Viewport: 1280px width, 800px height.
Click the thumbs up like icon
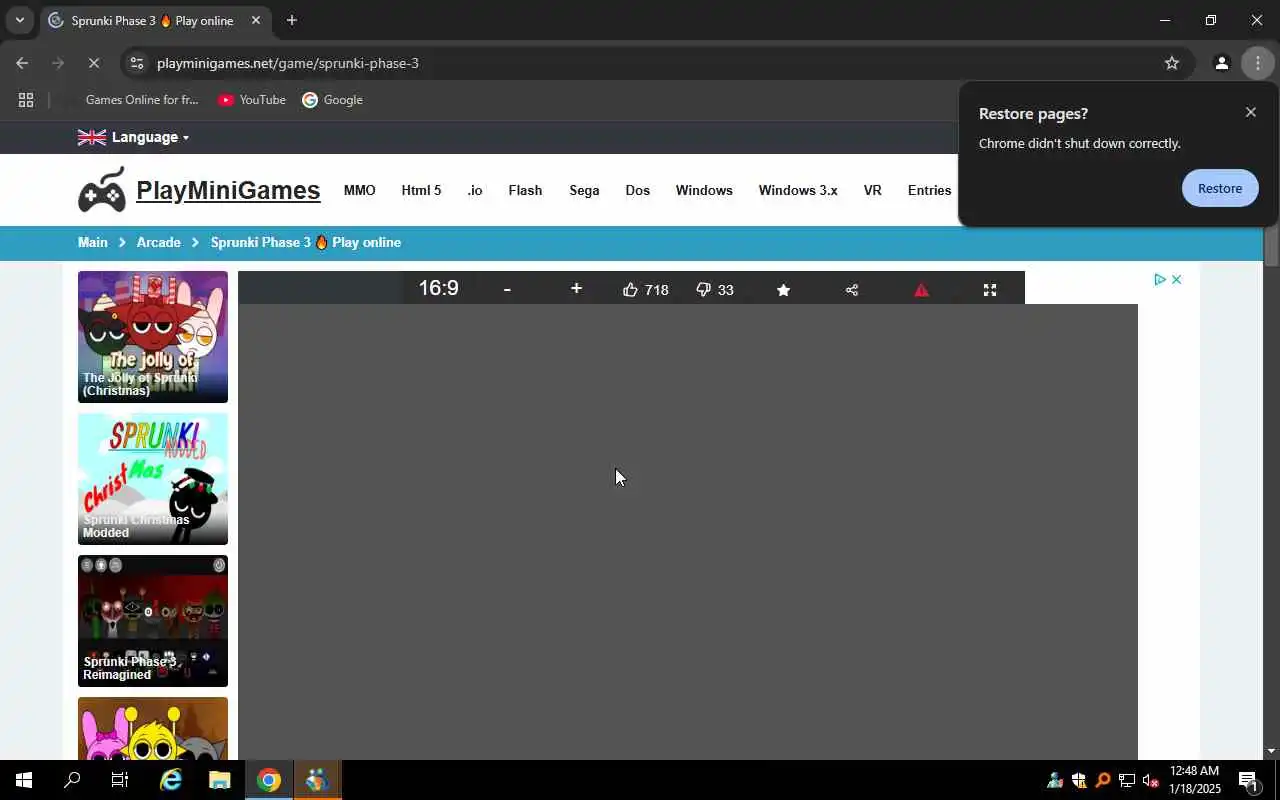click(x=630, y=290)
